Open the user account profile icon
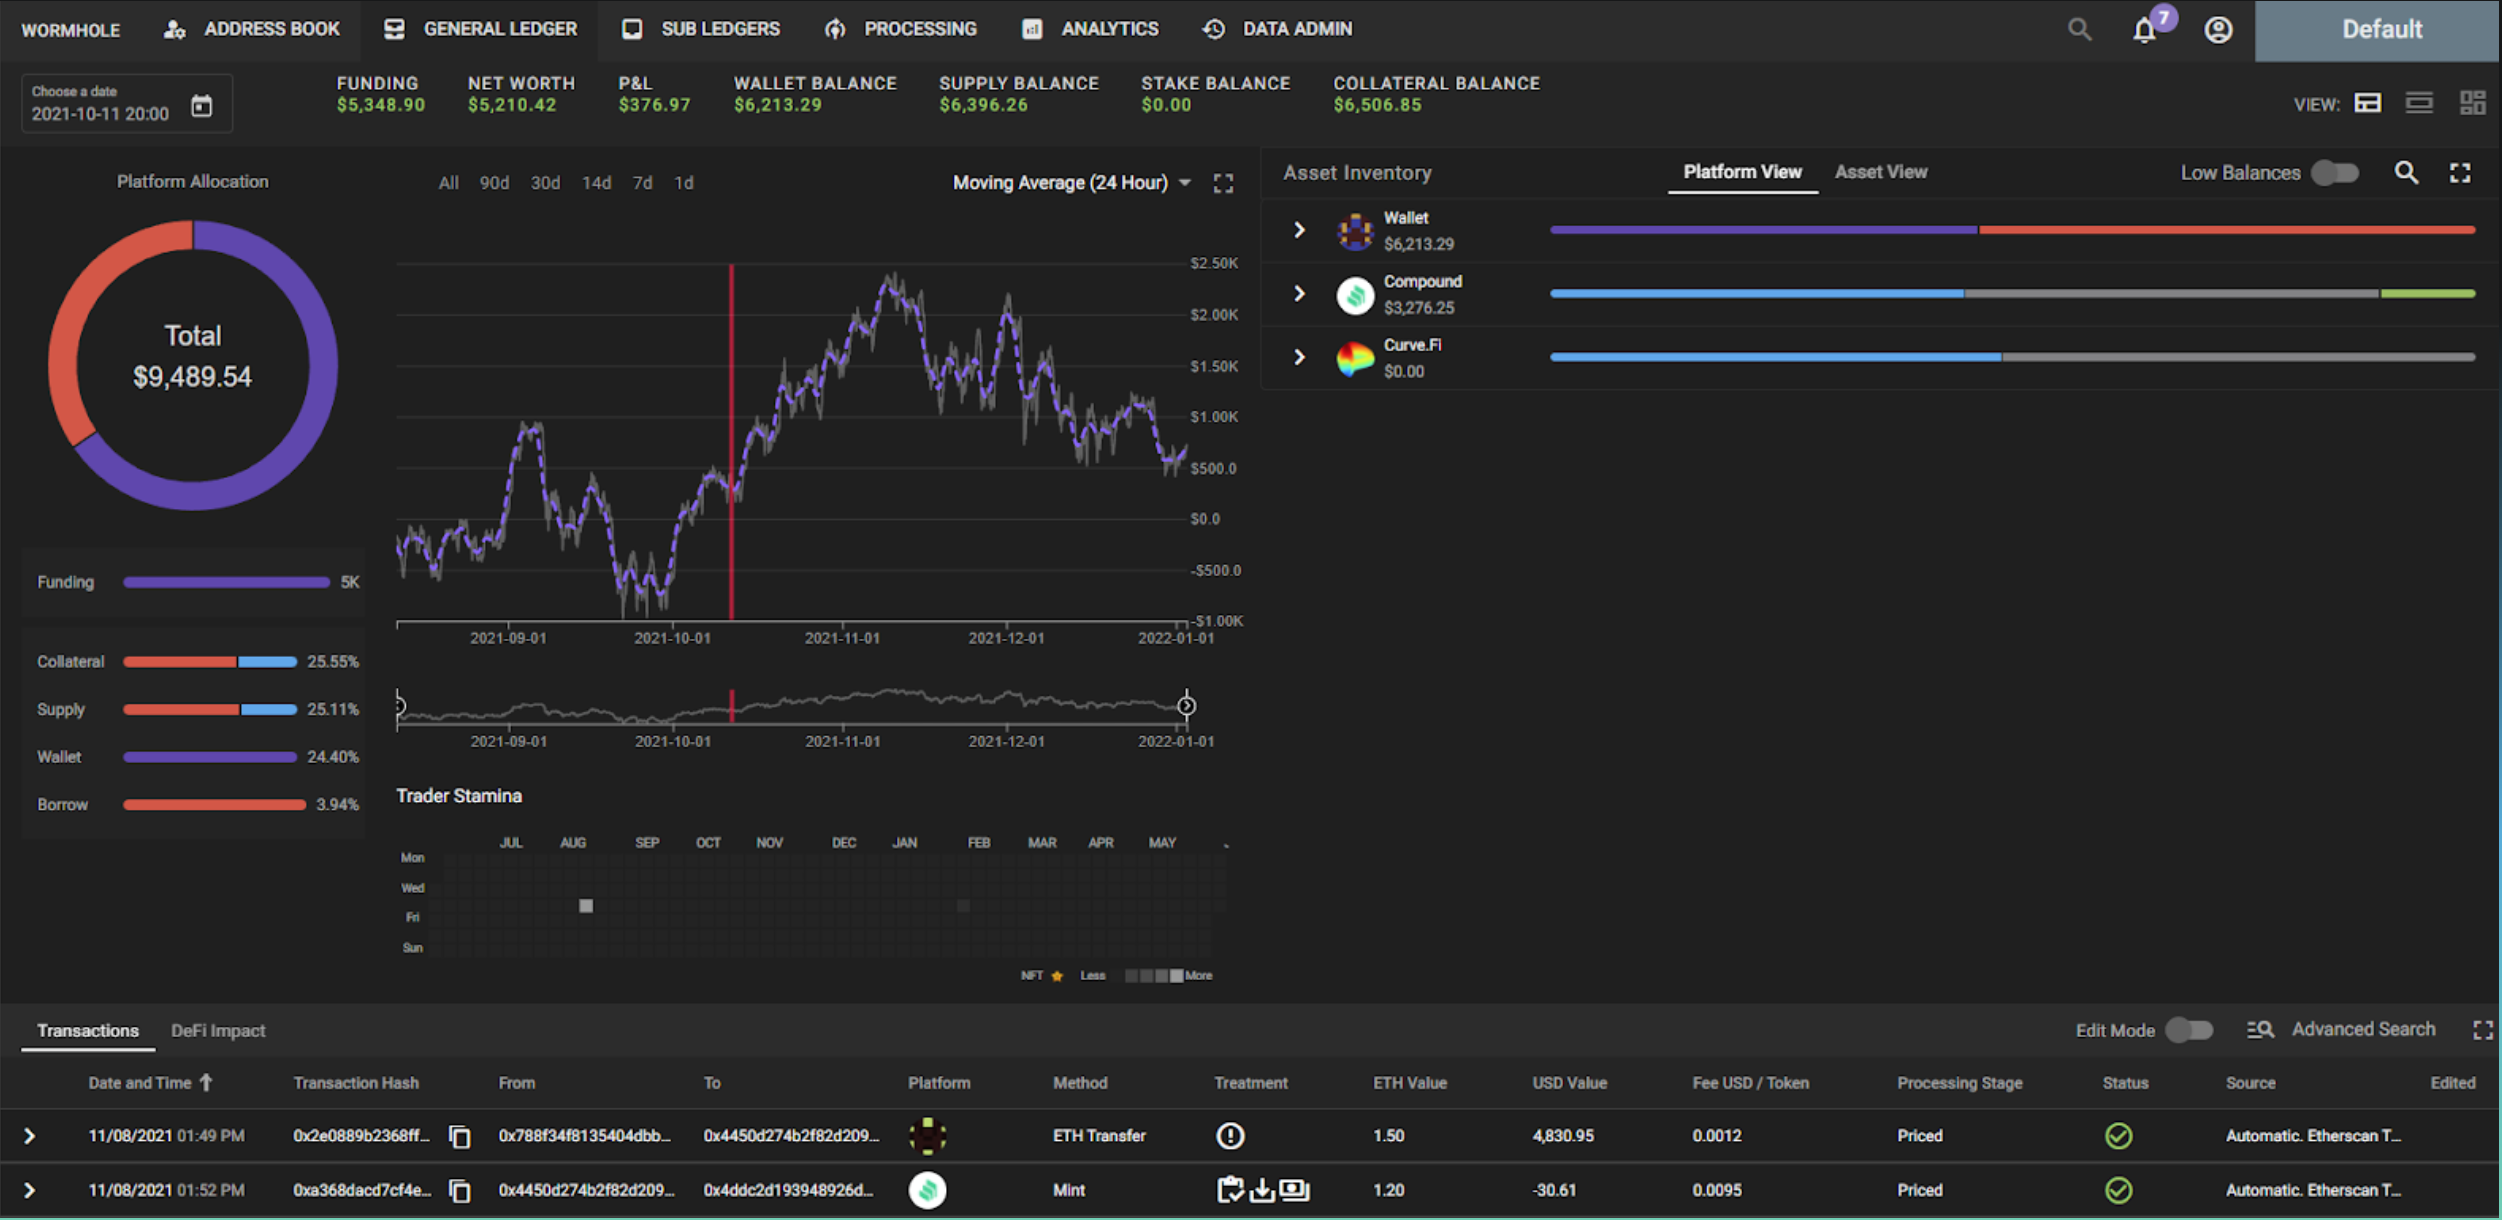The height and width of the screenshot is (1220, 2502). [x=2218, y=30]
